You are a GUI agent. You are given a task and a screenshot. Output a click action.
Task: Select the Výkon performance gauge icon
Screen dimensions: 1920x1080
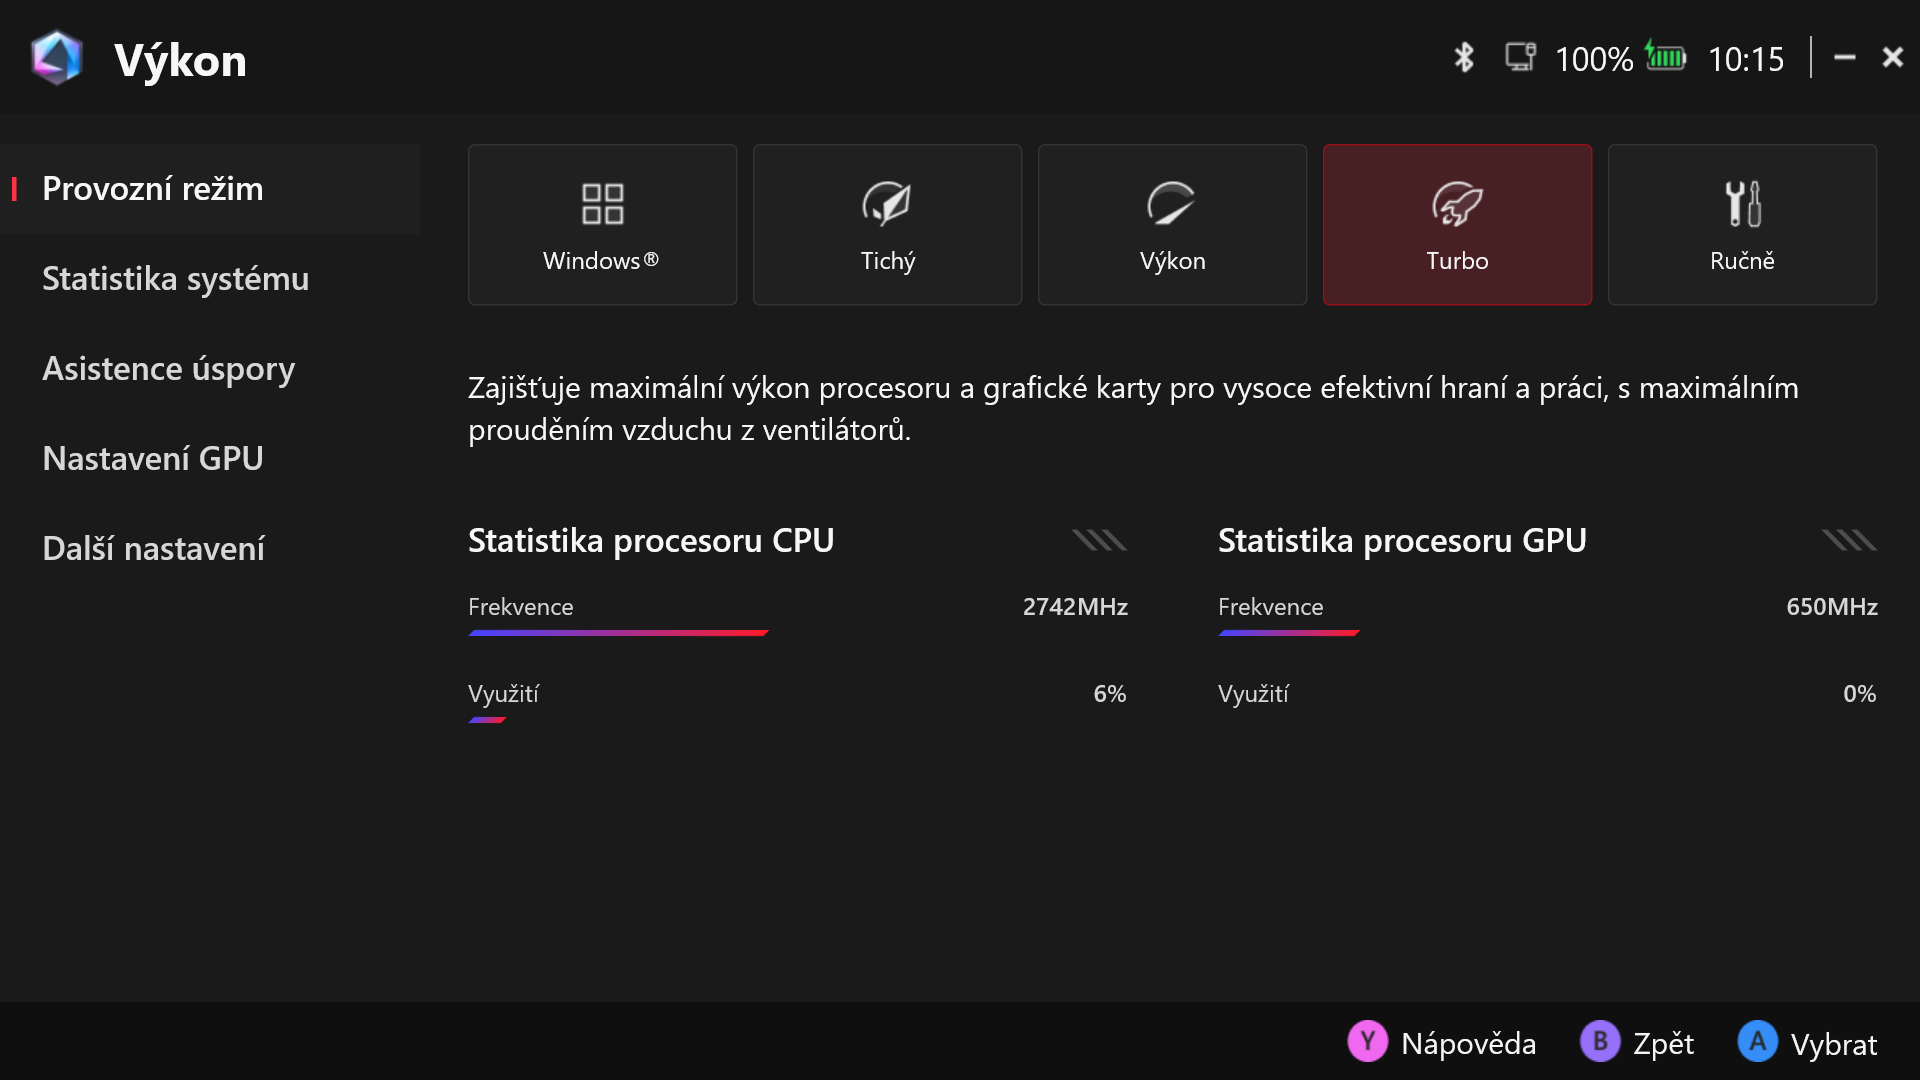pyautogui.click(x=1172, y=204)
